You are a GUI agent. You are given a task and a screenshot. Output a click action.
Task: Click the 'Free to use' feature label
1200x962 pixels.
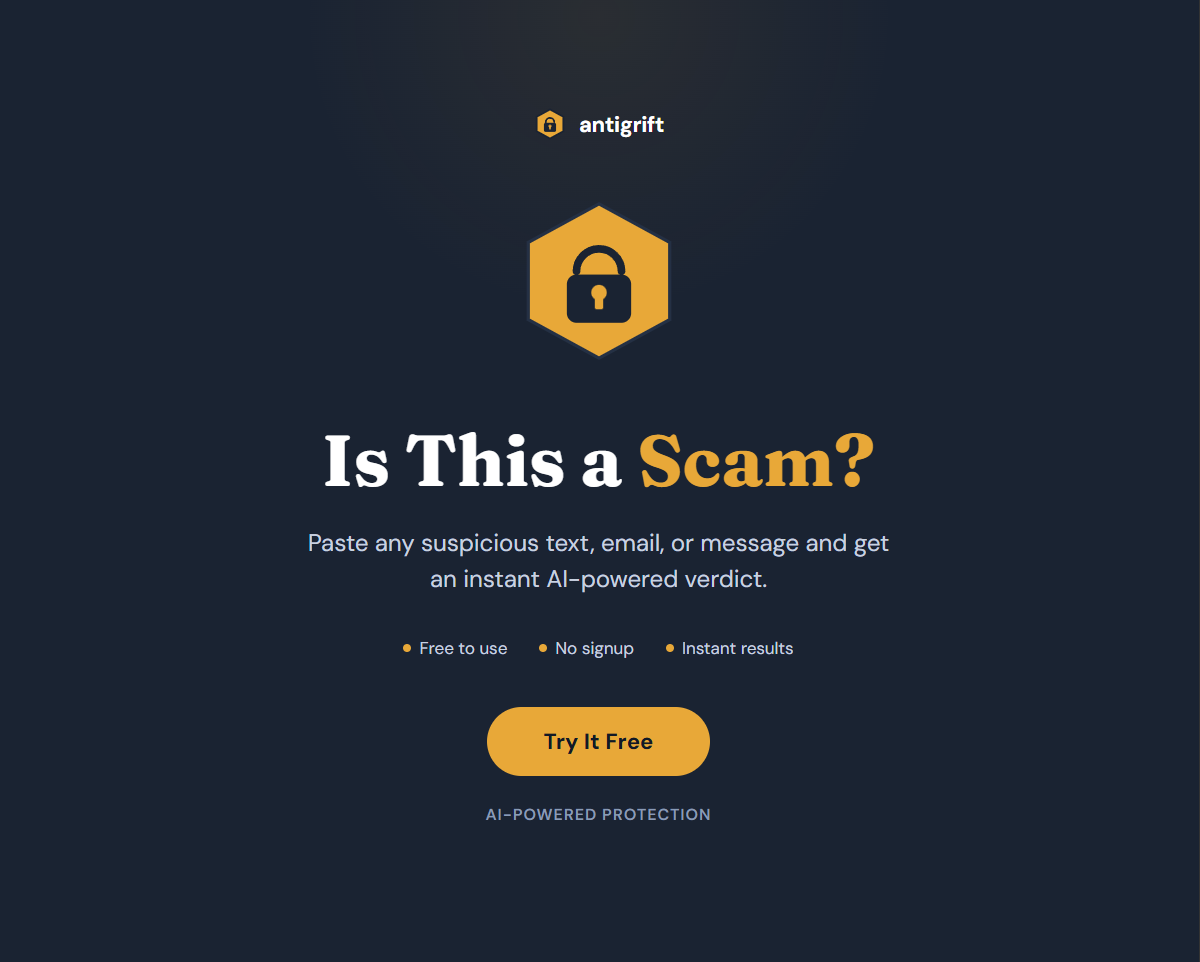463,648
